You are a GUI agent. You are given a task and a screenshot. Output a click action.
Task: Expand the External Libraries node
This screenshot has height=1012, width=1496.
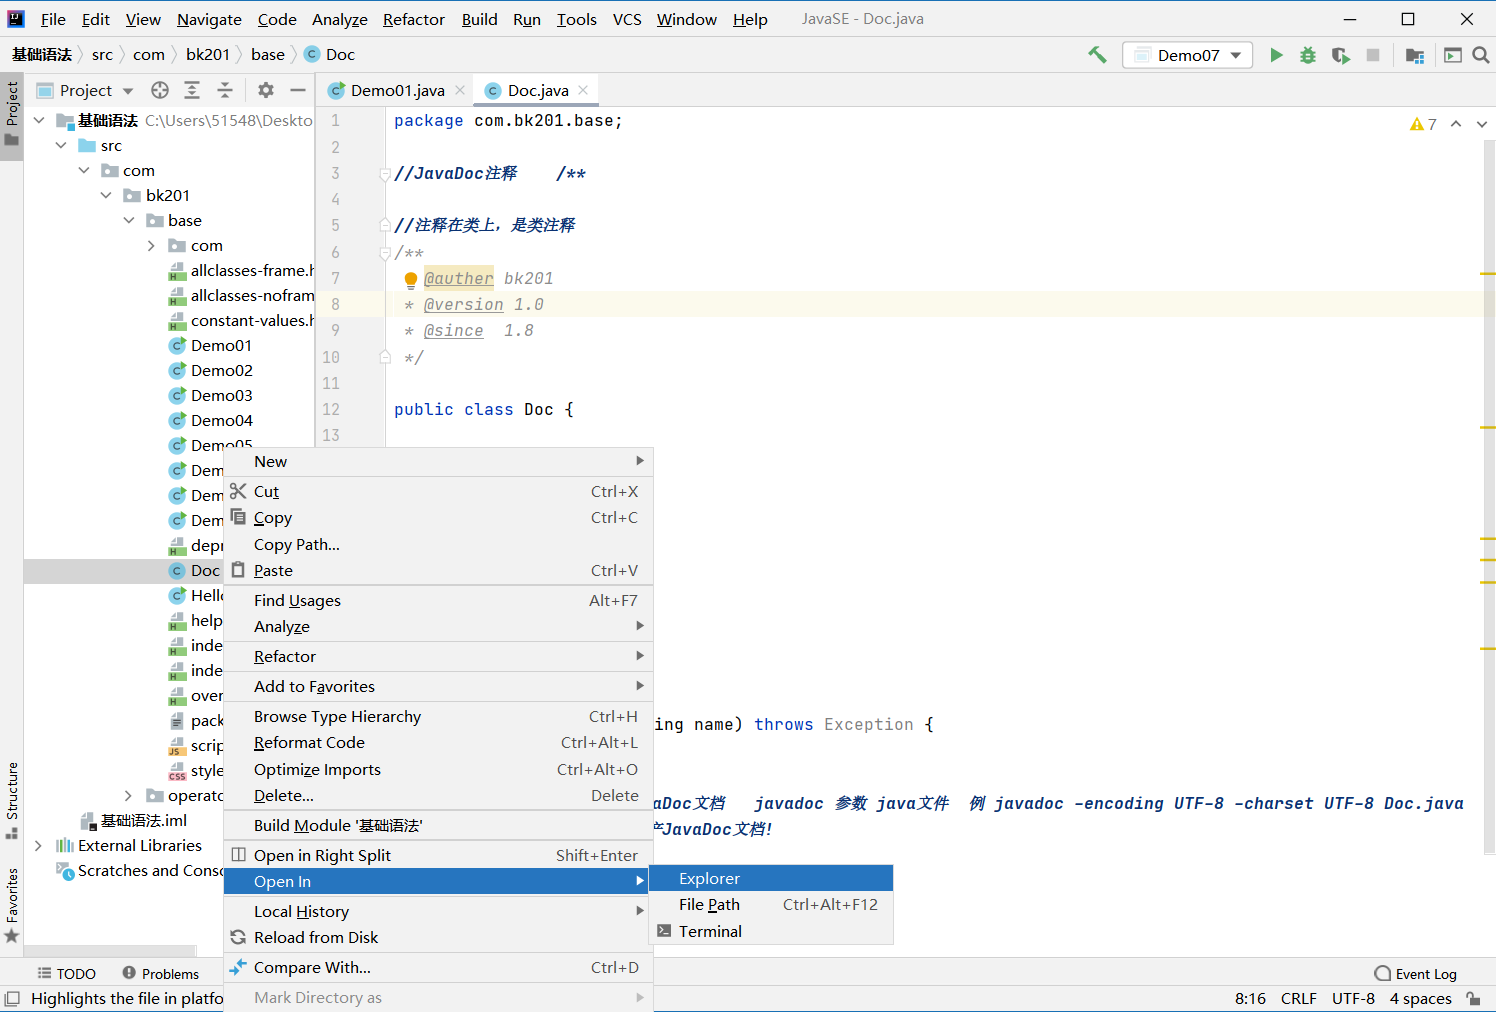click(38, 845)
